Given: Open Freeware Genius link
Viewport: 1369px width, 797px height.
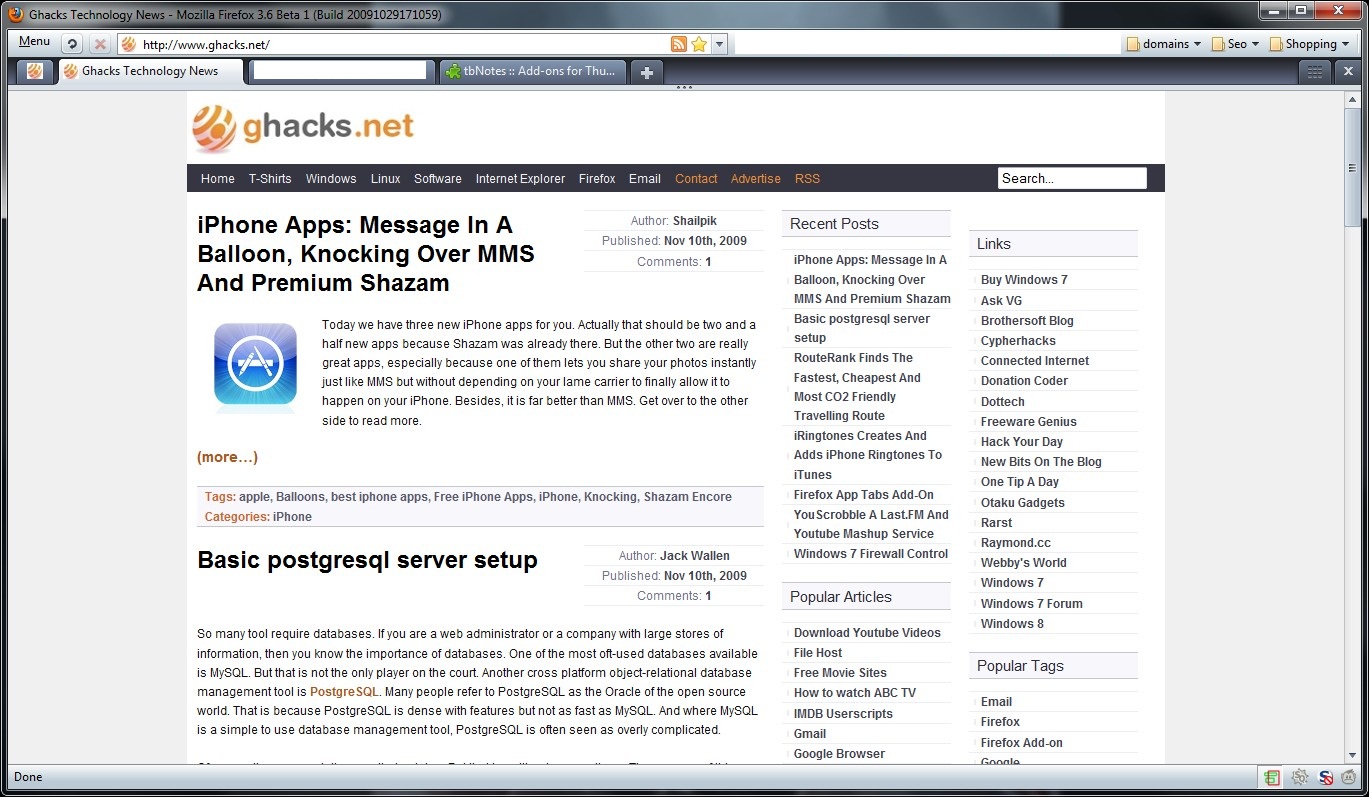Looking at the screenshot, I should click(x=1029, y=422).
